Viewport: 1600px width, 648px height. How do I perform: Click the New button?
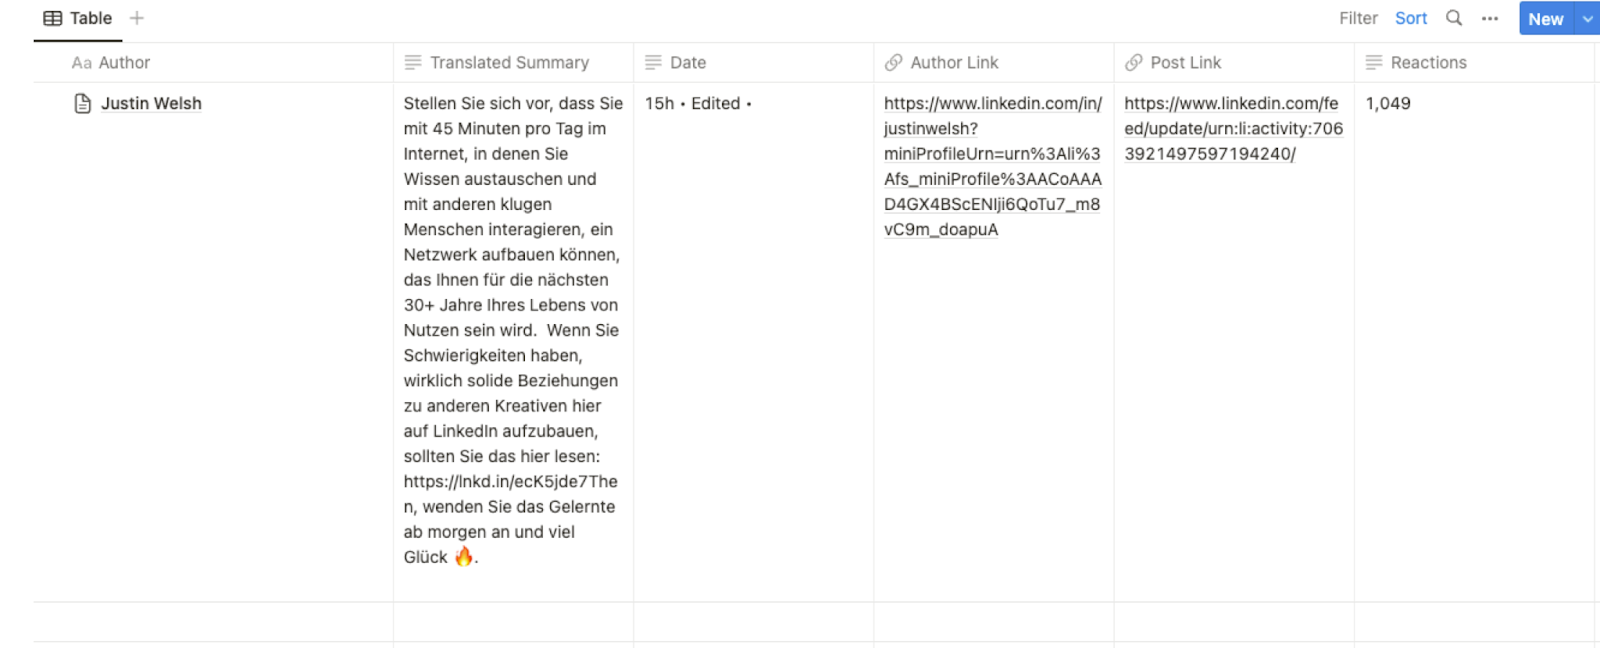point(1545,18)
